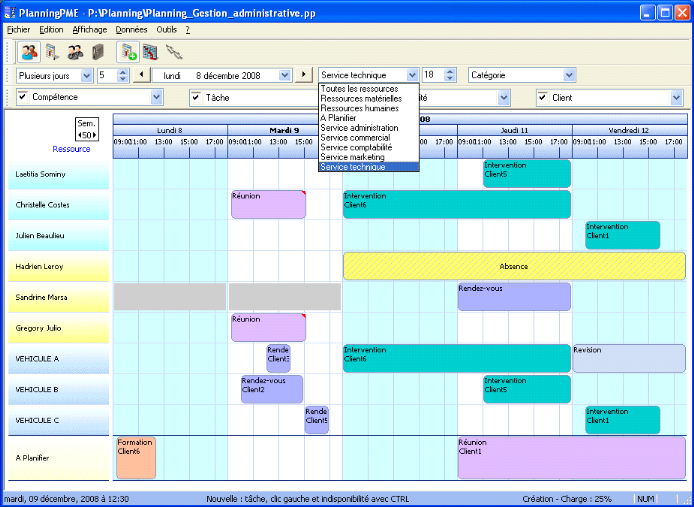Viewport: 694px width, 507px height.
Task: Select the Gregory Julio resource row
Action: tap(58, 328)
